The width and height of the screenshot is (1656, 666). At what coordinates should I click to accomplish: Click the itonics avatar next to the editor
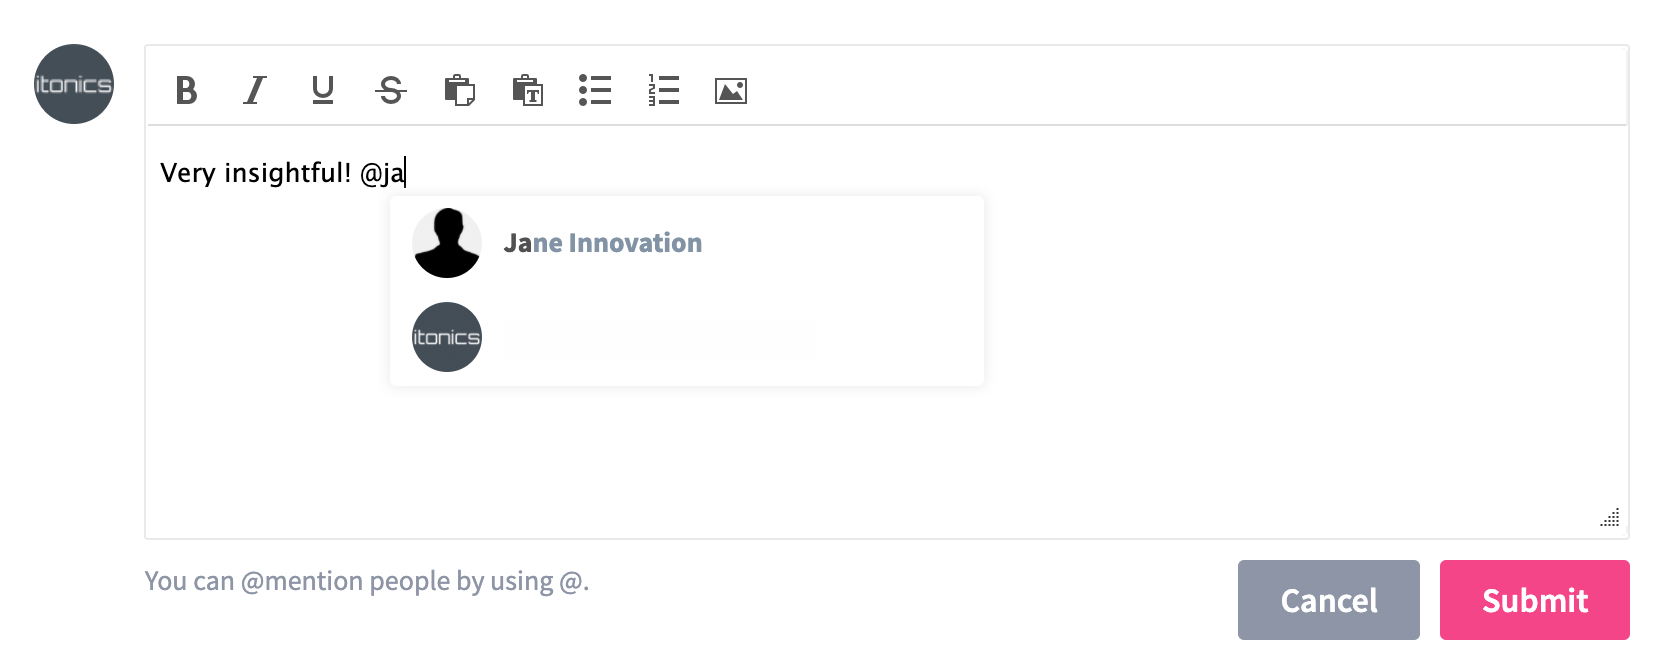click(73, 83)
